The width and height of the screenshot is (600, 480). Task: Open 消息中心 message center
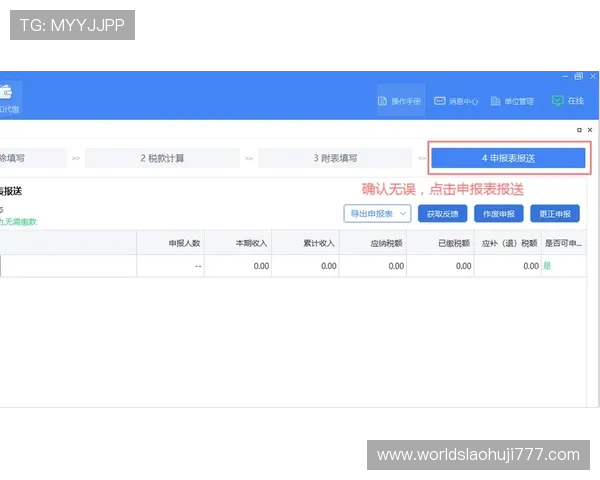(x=456, y=101)
